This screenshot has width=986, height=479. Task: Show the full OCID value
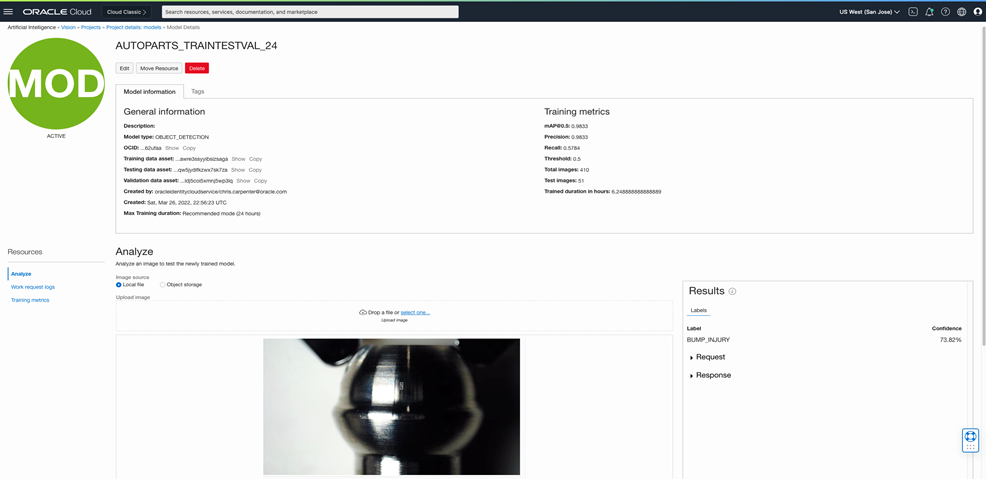[x=172, y=148]
